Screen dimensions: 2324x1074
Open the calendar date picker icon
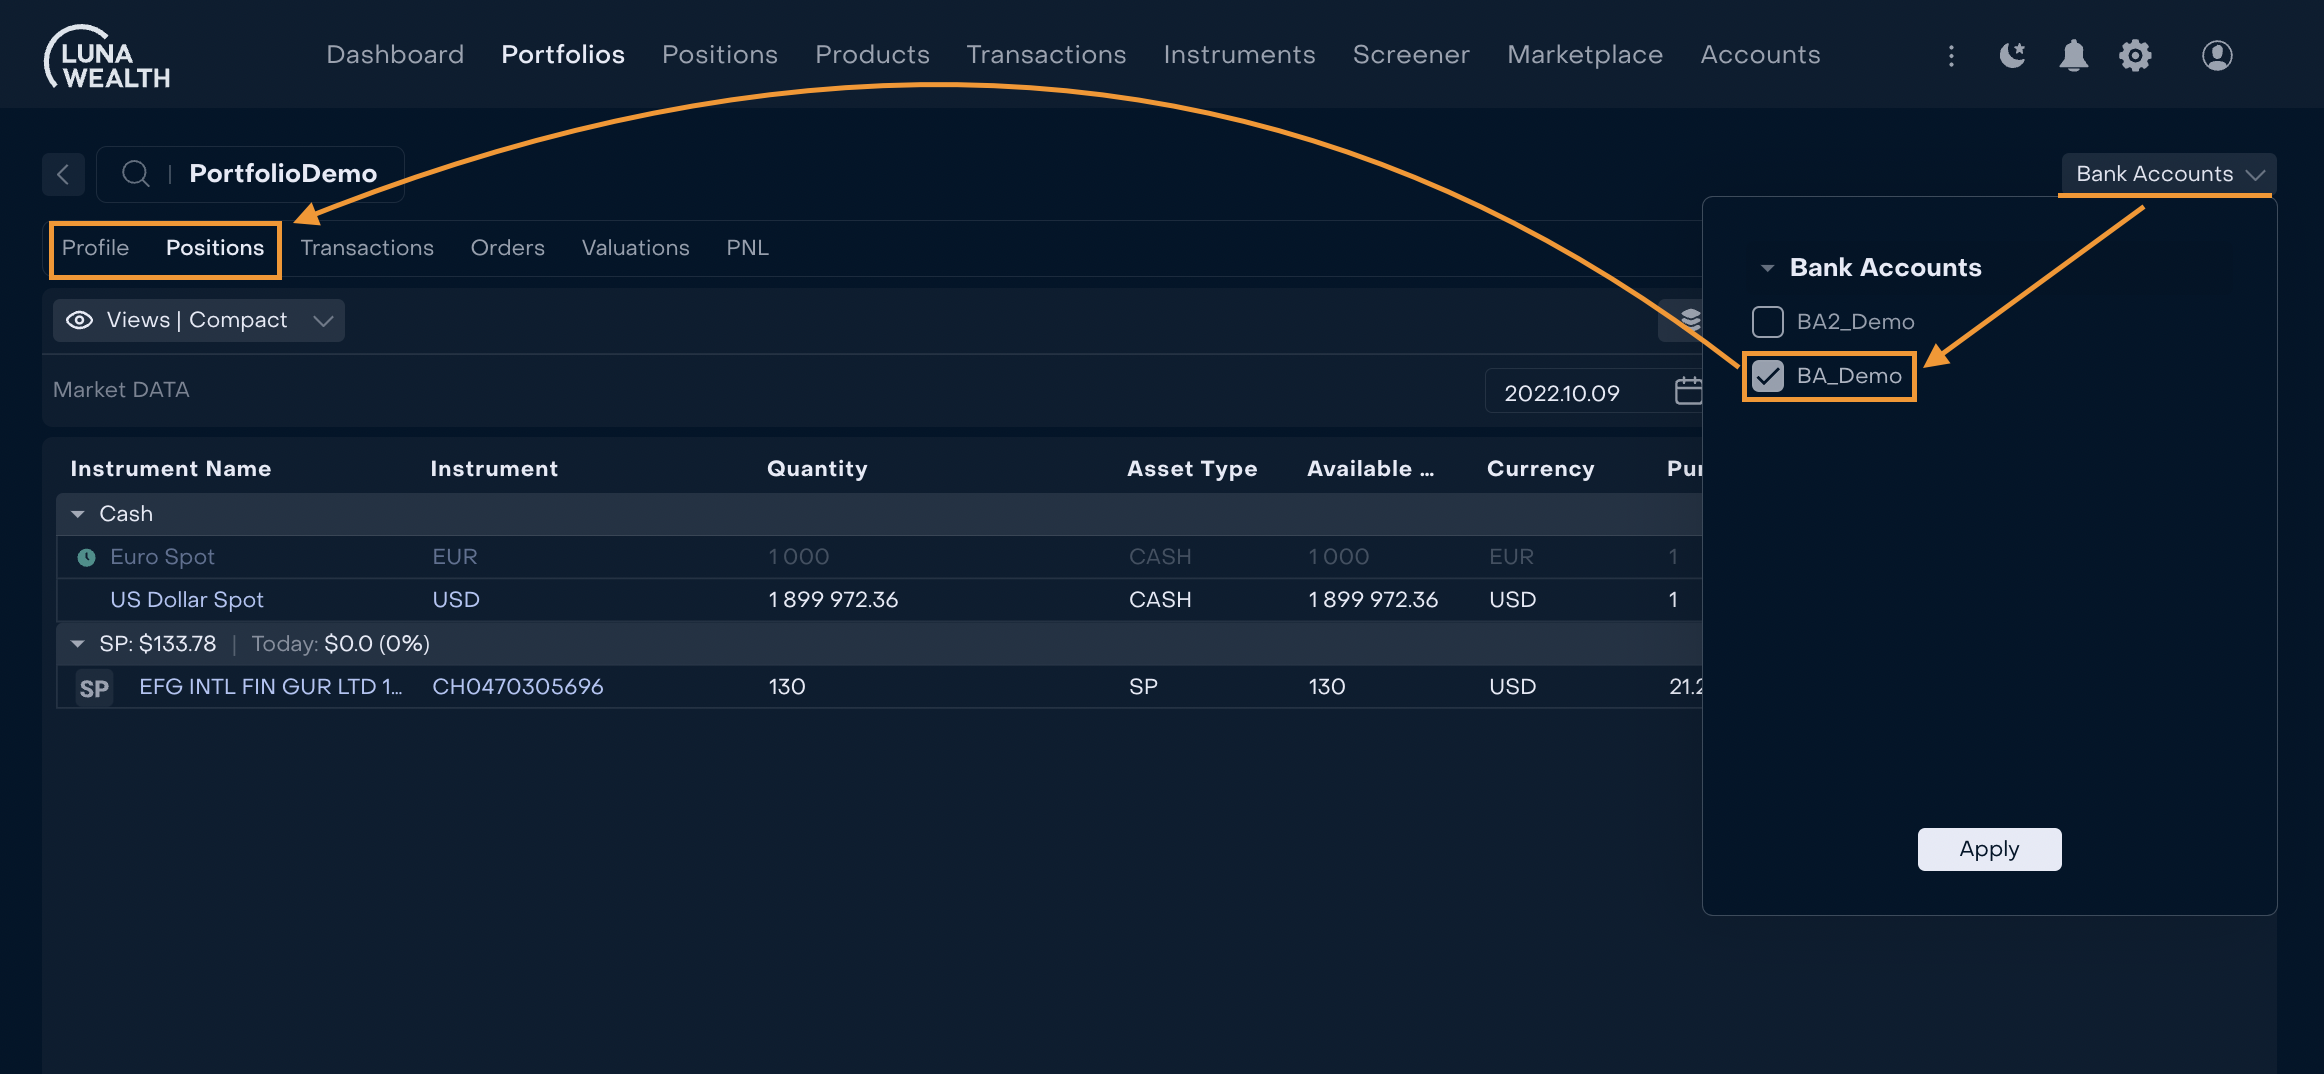[1688, 391]
